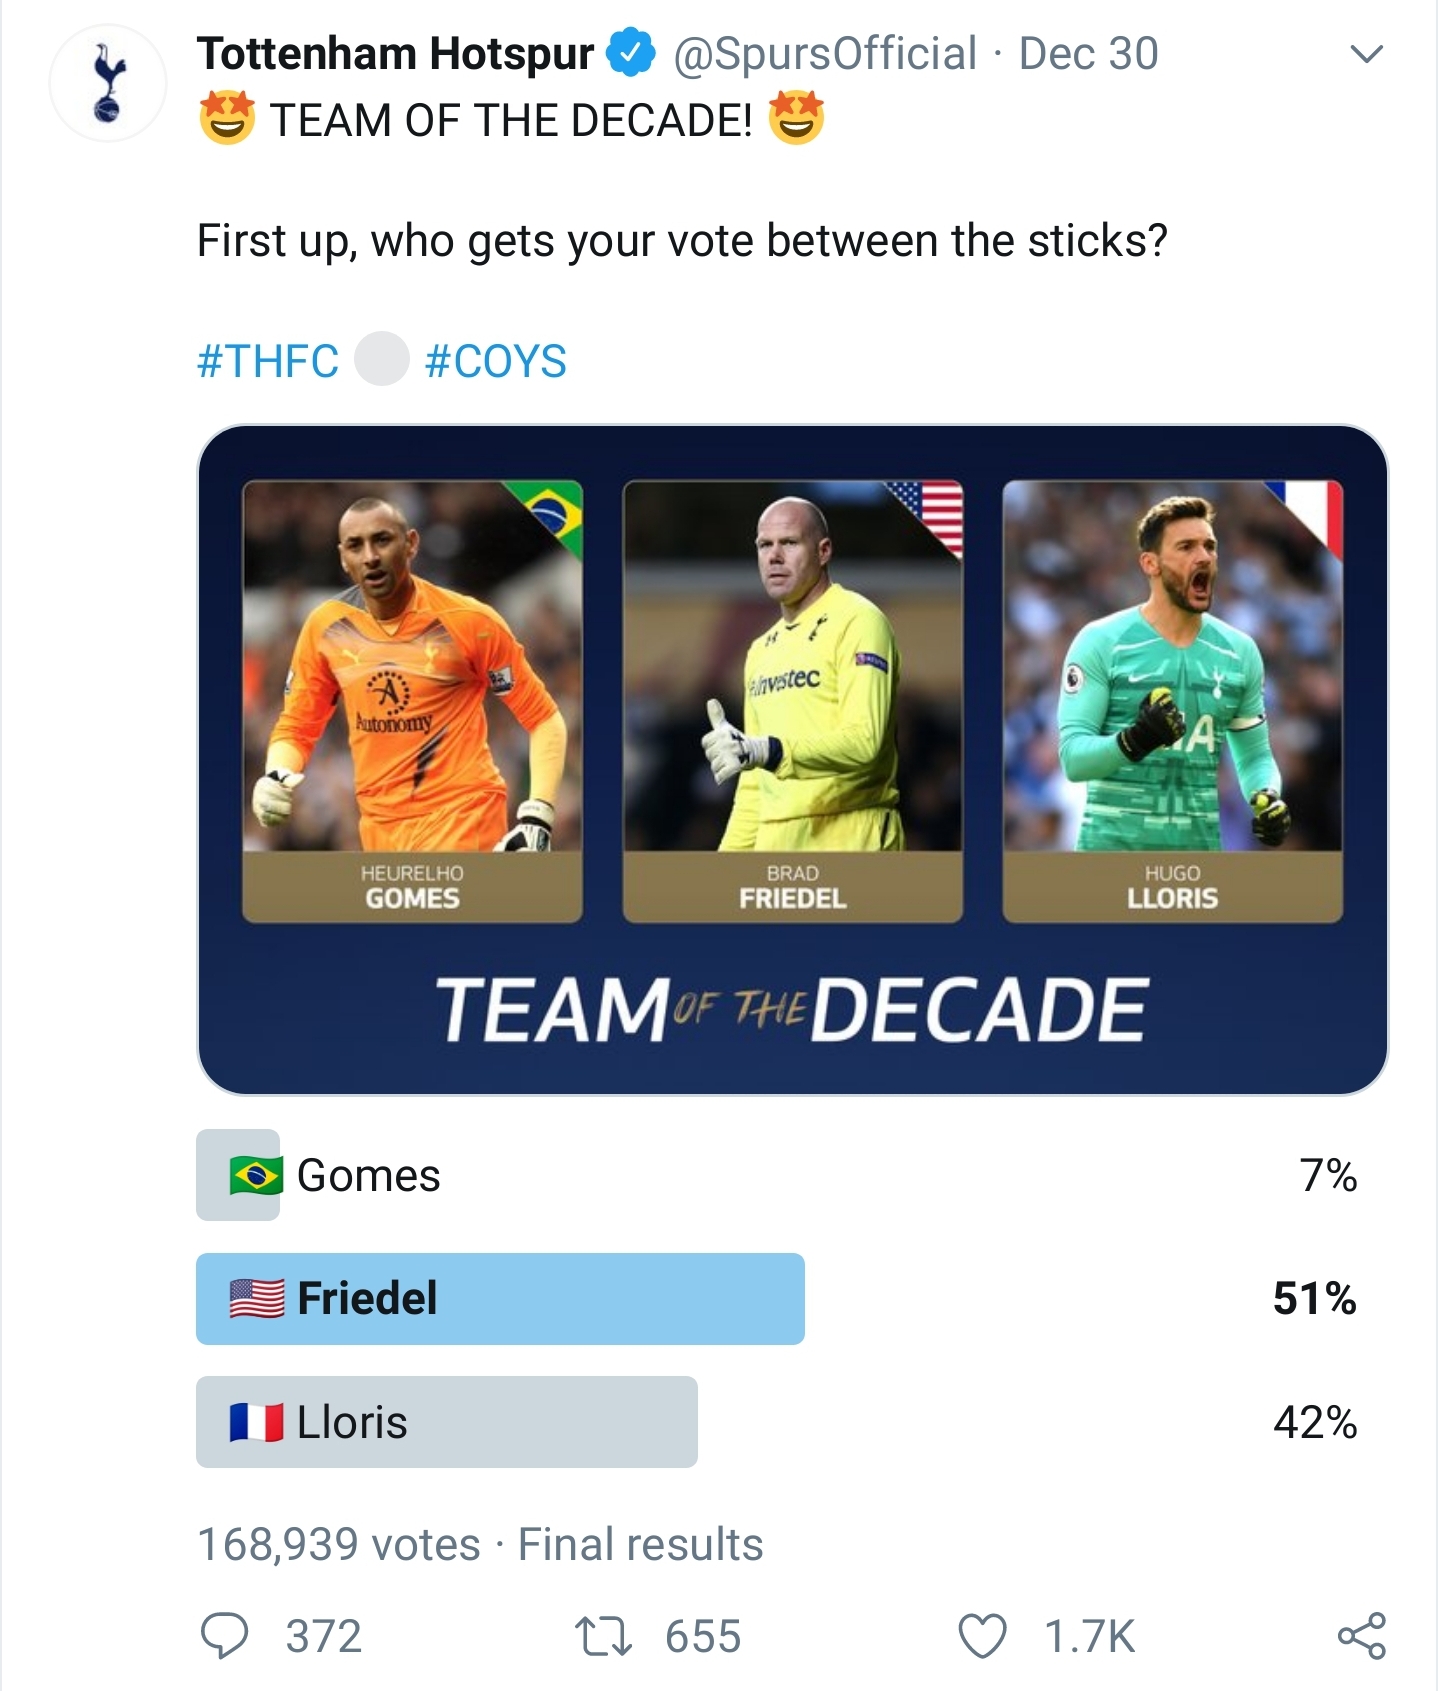The image size is (1438, 1691).
Task: Open the Hugo Lloris player card
Action: coord(1172,700)
